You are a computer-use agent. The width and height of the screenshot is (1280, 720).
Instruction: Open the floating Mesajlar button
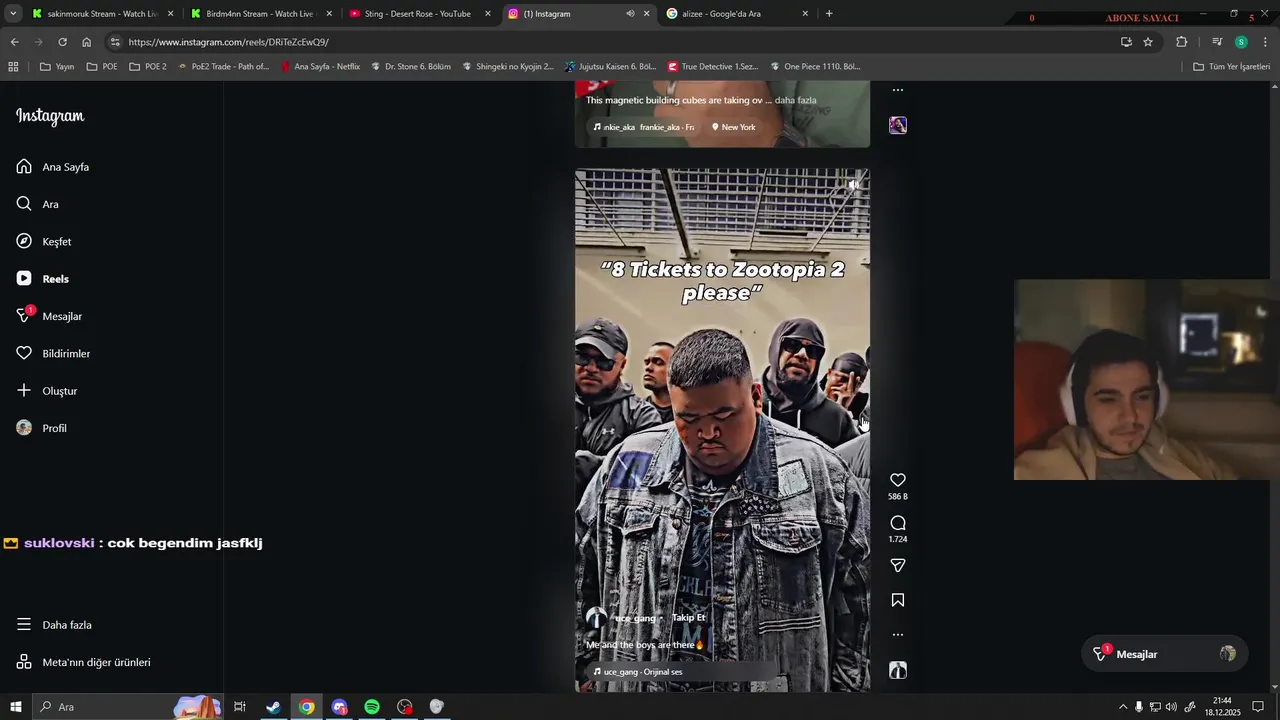click(1165, 654)
